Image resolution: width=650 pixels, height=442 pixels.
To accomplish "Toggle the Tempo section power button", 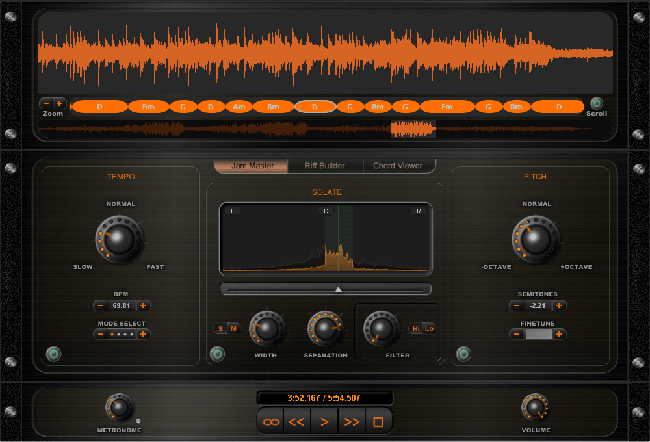I will (x=53, y=354).
